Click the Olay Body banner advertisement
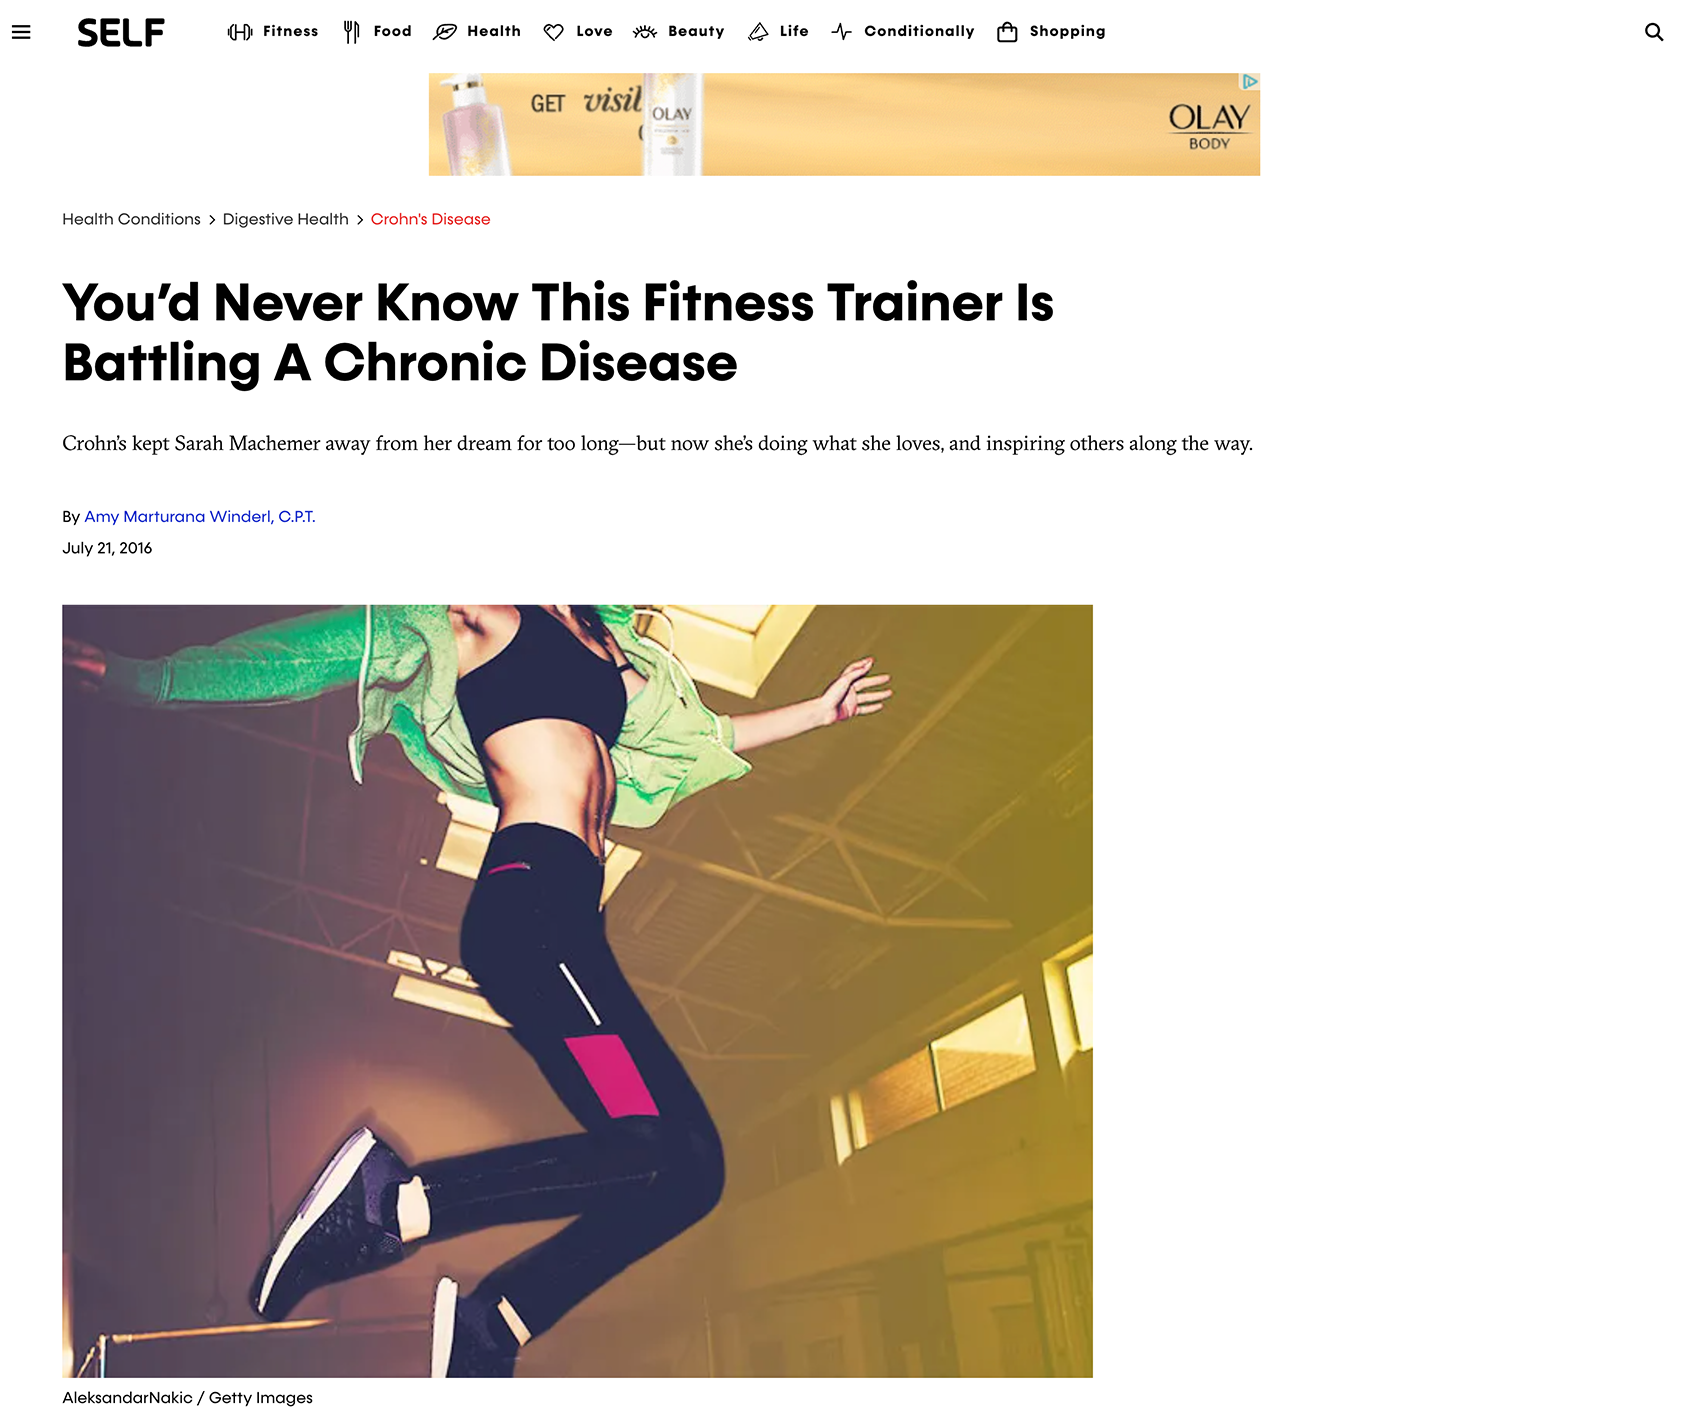Image resolution: width=1700 pixels, height=1427 pixels. [x=844, y=124]
